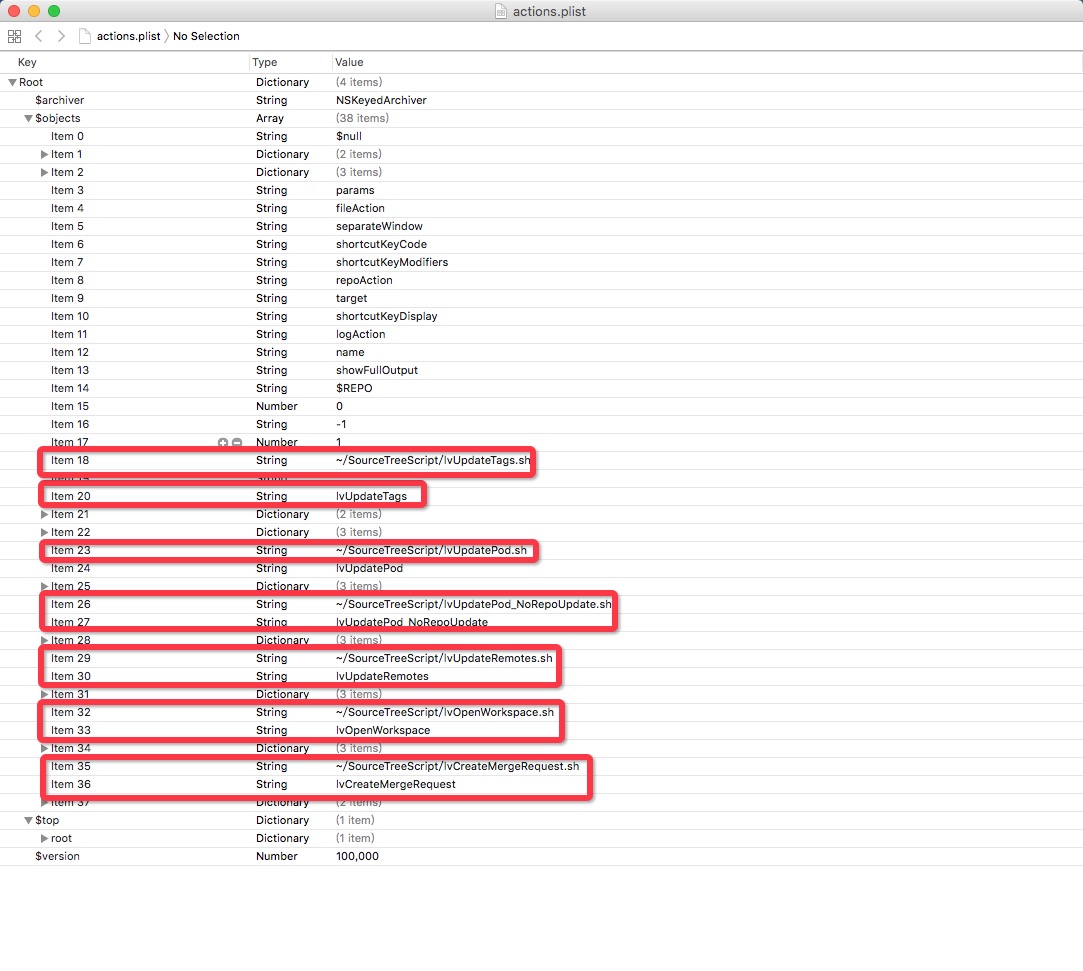Collapse the $top dictionary
Viewport: 1083px width, 971px height.
(27, 820)
